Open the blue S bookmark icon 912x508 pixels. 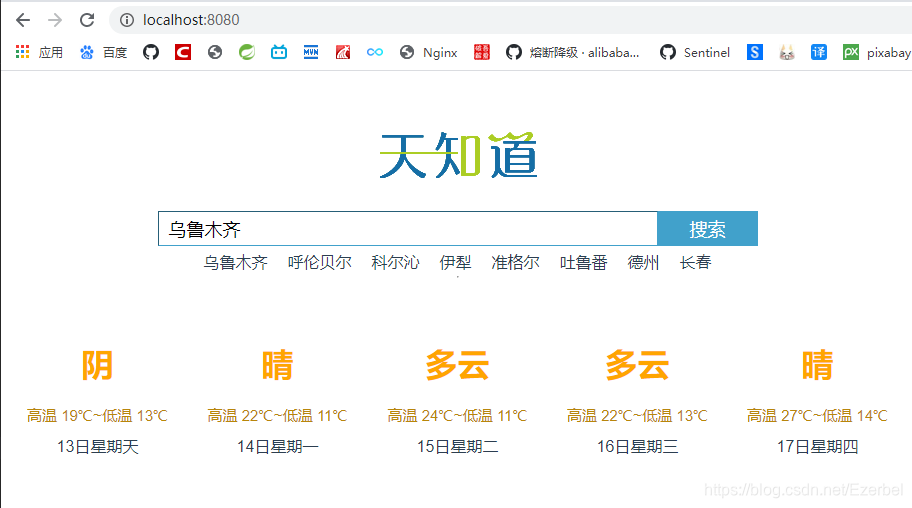click(754, 52)
